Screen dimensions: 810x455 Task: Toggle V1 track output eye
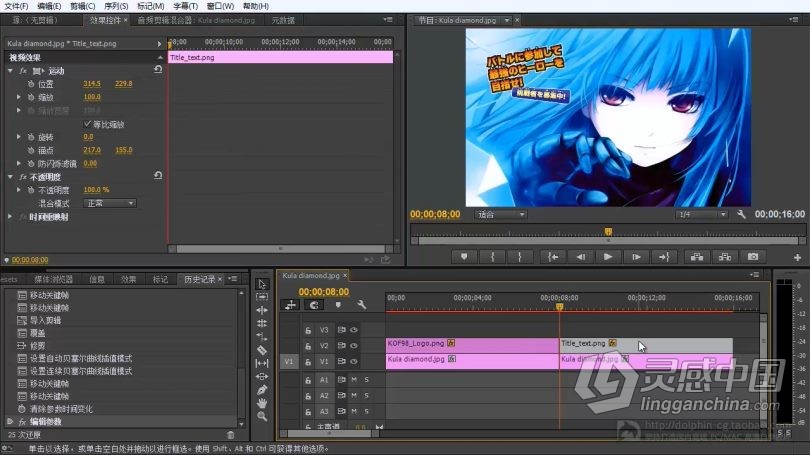tap(354, 362)
